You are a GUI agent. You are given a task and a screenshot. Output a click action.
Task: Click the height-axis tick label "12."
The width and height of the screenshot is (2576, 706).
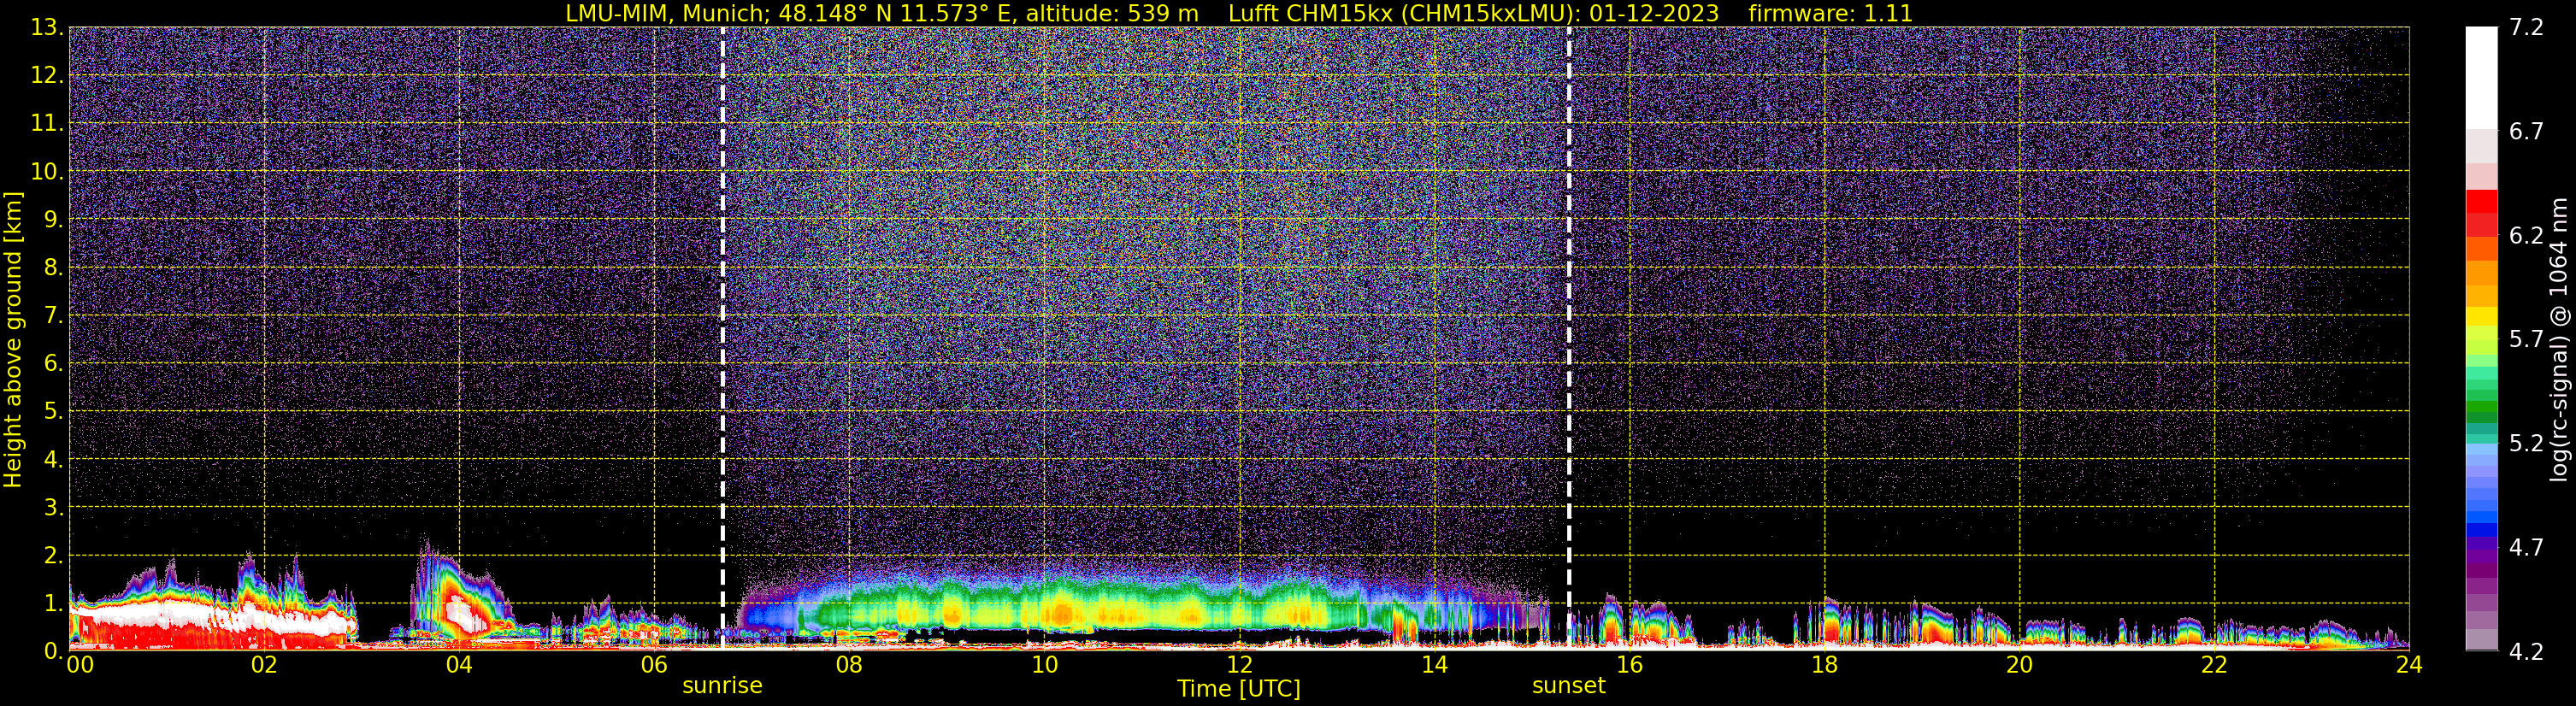(x=47, y=75)
